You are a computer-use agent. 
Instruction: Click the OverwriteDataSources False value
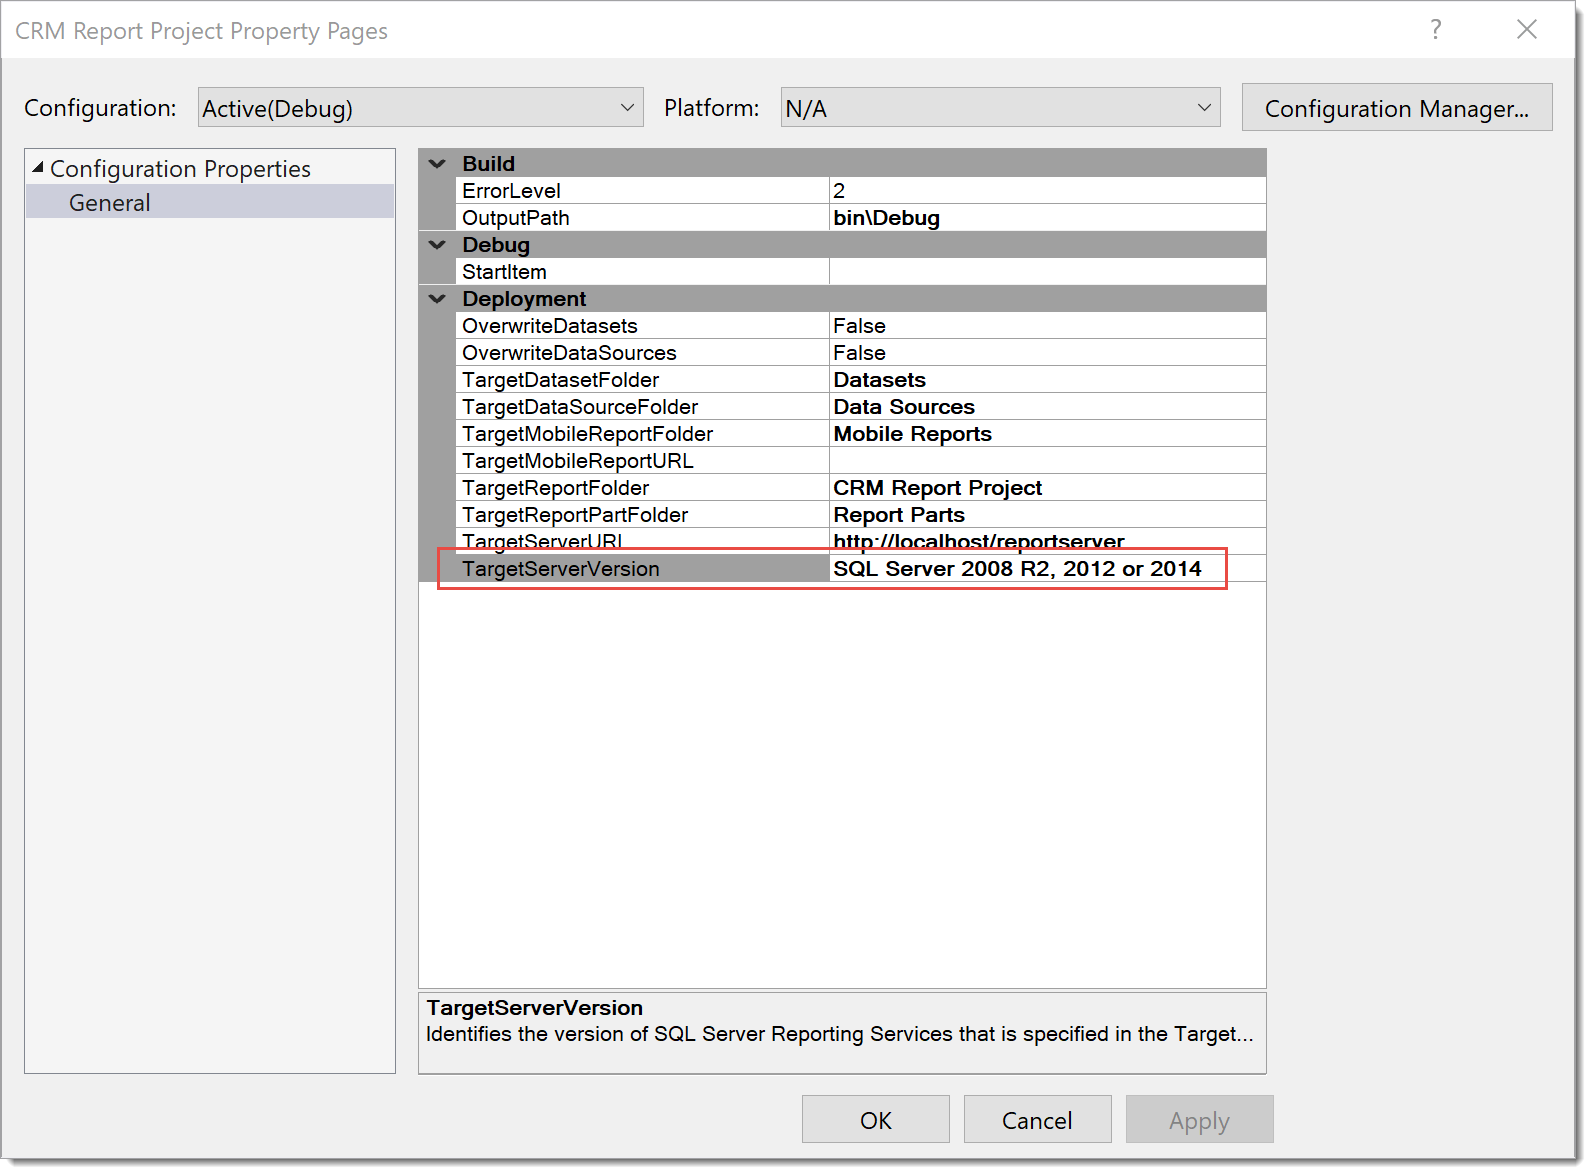click(x=1048, y=352)
